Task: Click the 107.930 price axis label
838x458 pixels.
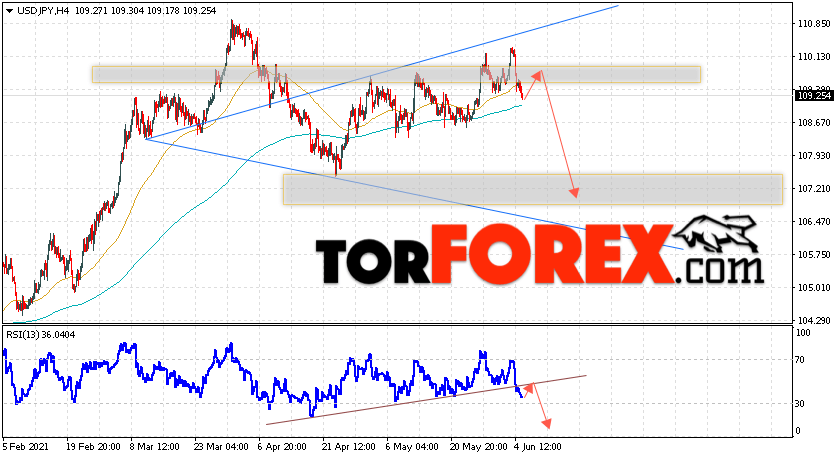Action: (813, 156)
